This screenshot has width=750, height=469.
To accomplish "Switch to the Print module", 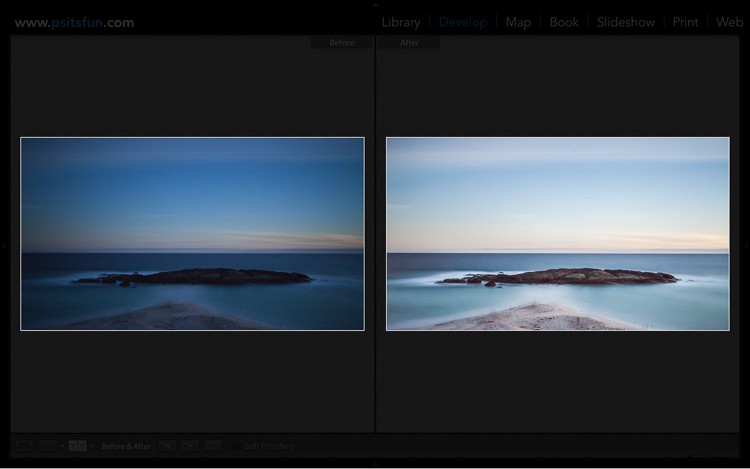I will click(x=685, y=22).
